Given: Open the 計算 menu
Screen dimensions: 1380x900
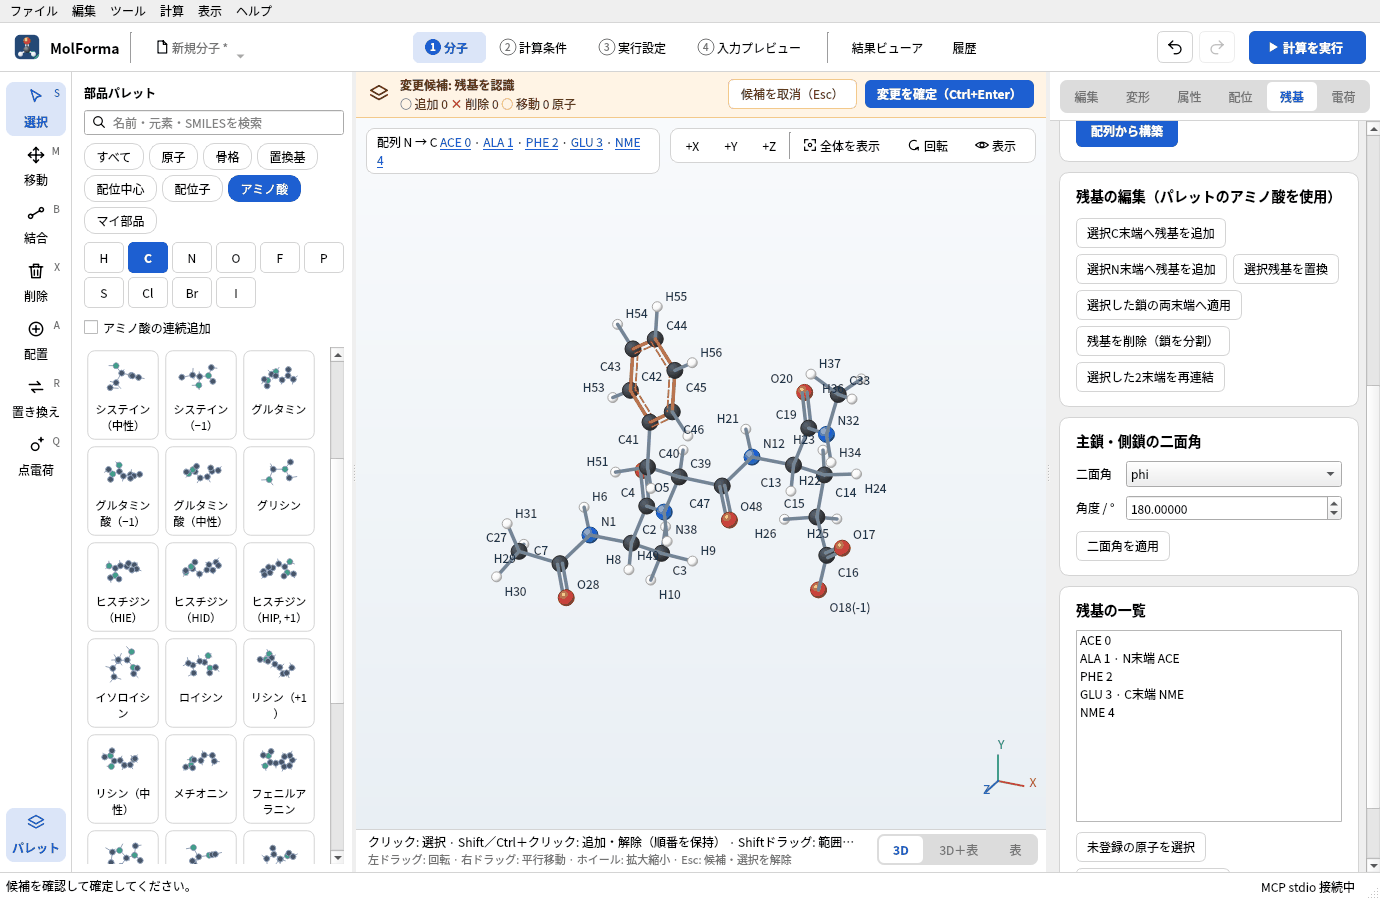Looking at the screenshot, I should 172,11.
